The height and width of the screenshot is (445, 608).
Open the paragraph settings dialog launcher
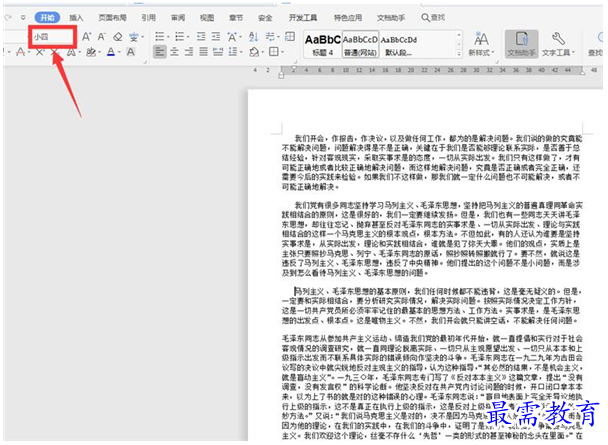tap(295, 61)
